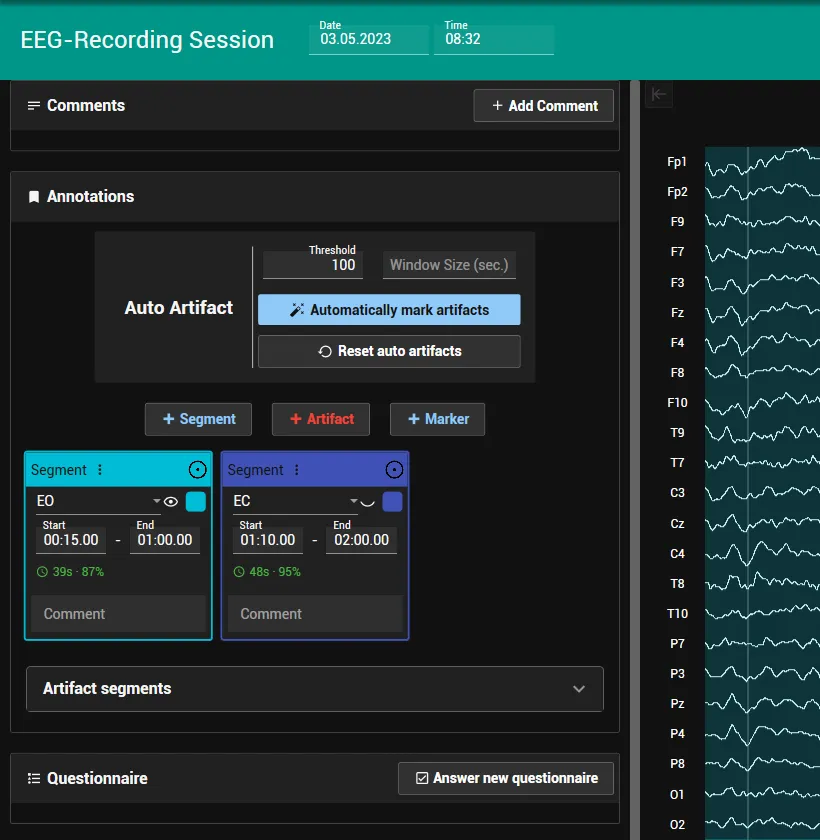Edit the EC segment start time 01:10.00
The width and height of the screenshot is (820, 840).
pos(267,539)
